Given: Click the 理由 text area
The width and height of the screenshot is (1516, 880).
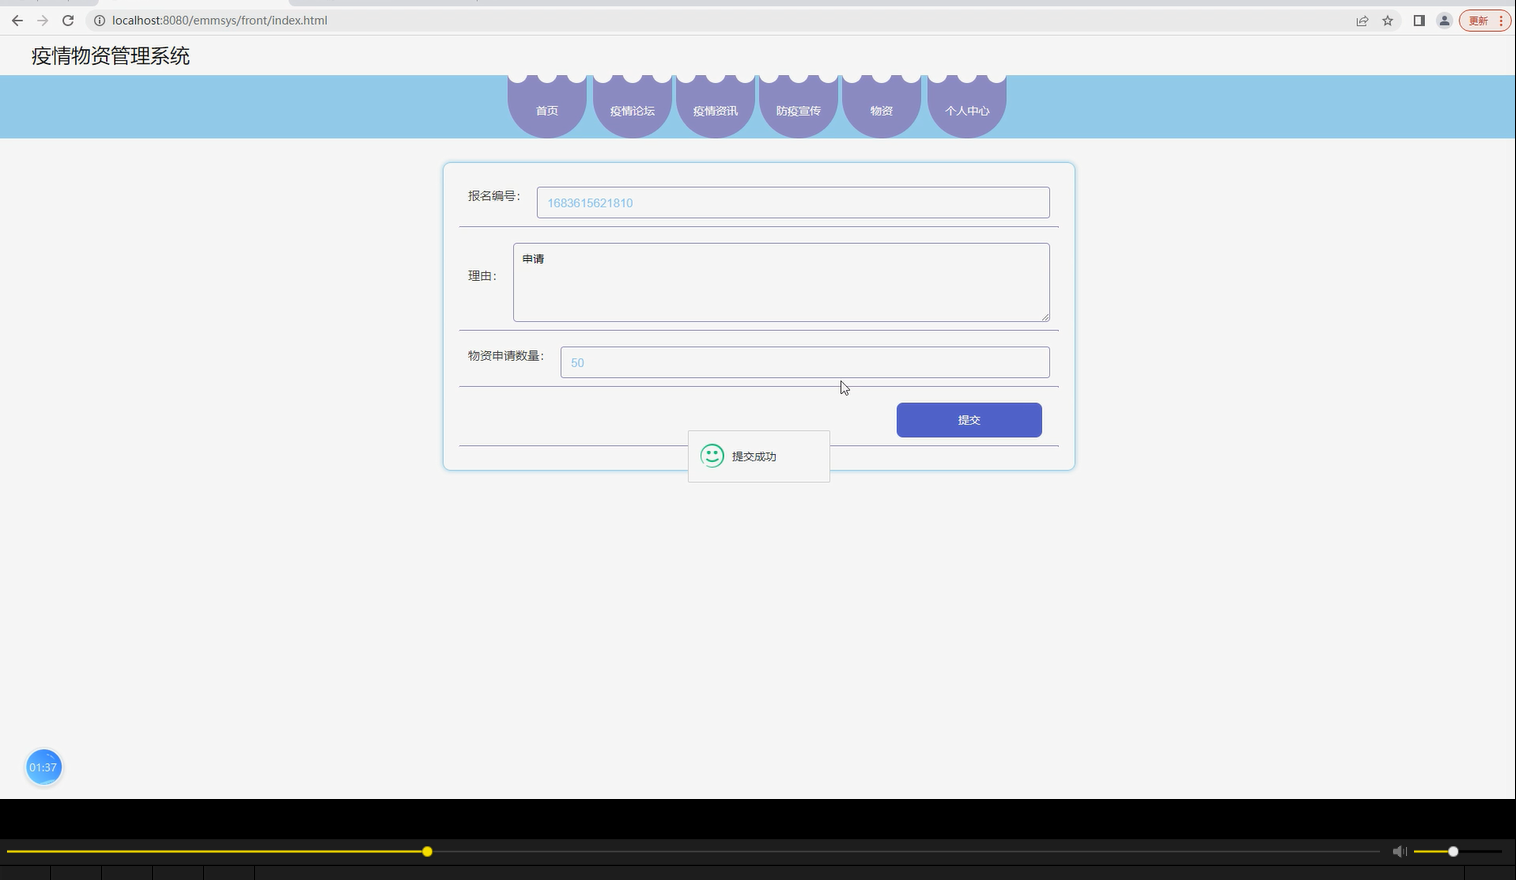Looking at the screenshot, I should (x=781, y=282).
